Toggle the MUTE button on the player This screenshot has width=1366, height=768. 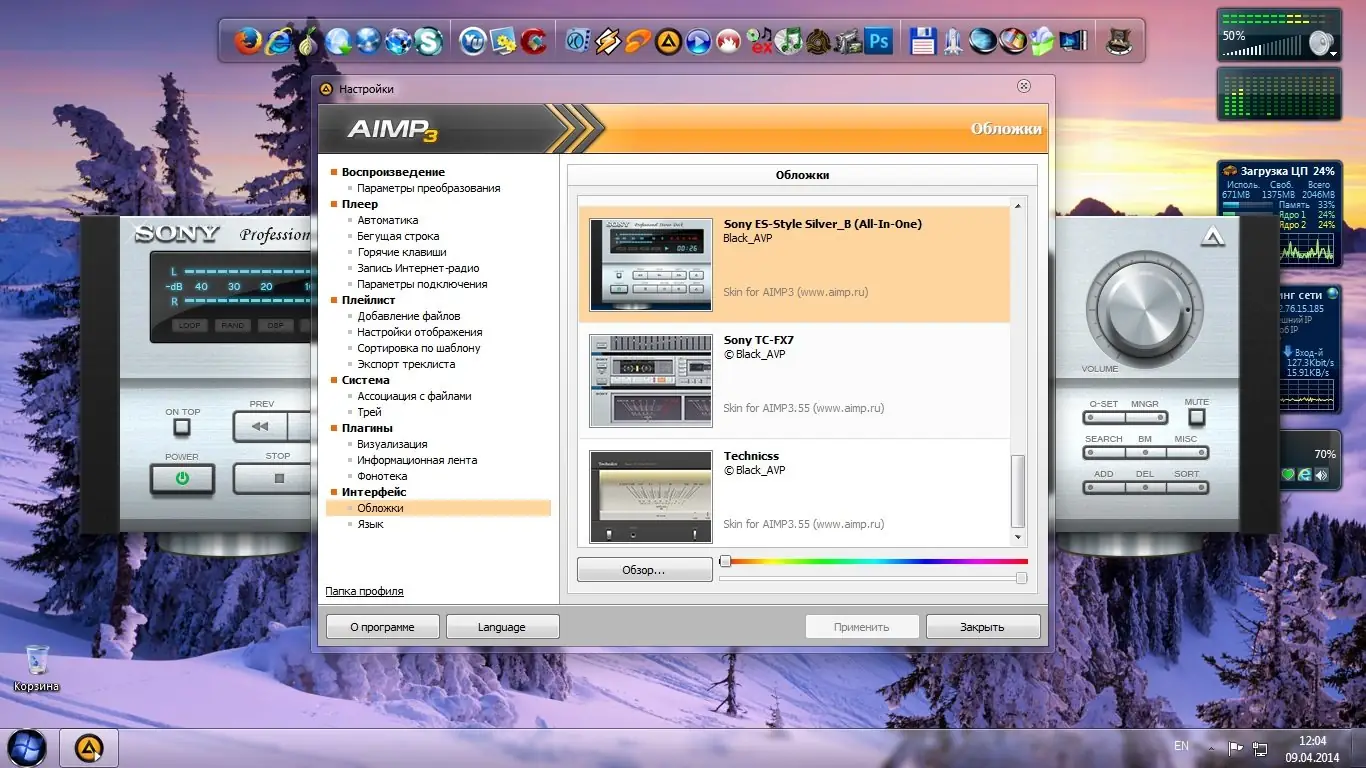pyautogui.click(x=1196, y=417)
